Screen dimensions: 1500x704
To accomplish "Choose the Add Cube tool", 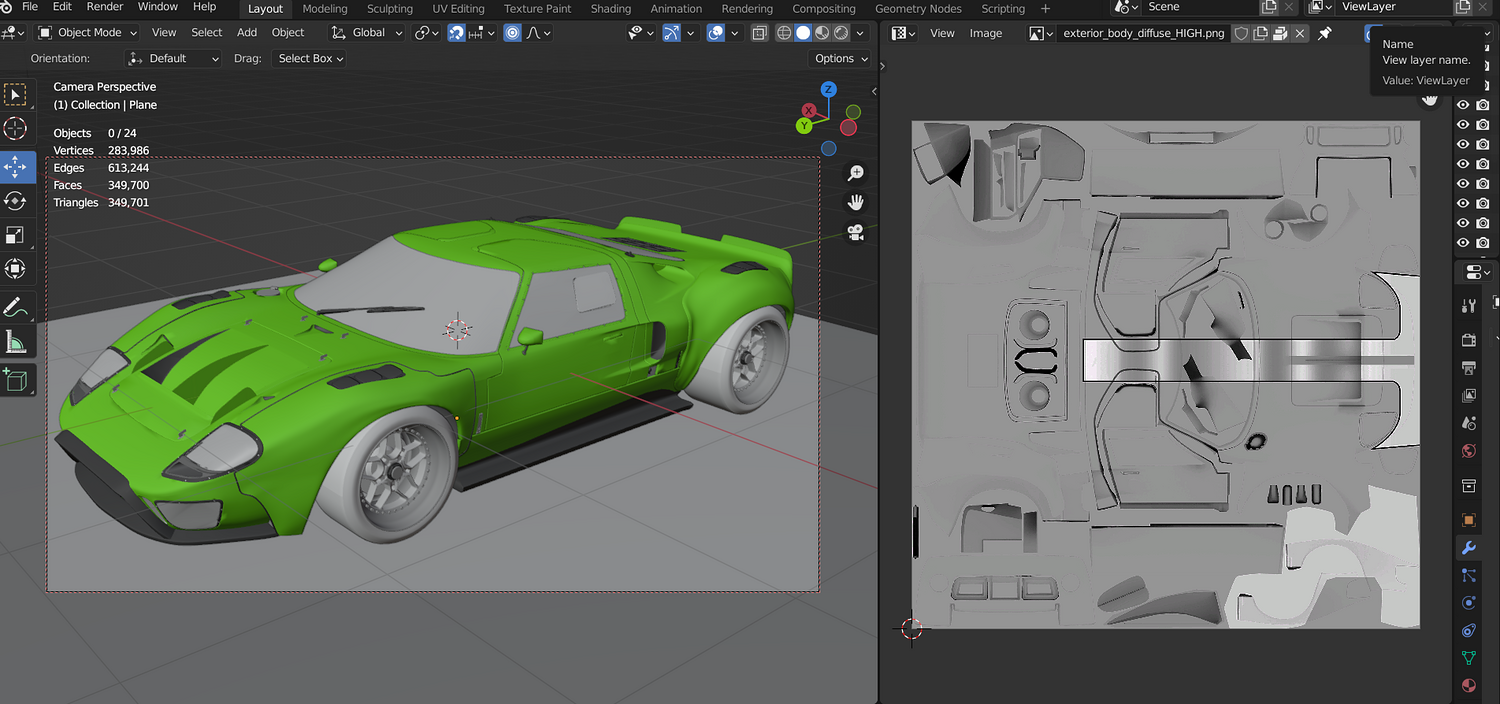I will coord(15,379).
